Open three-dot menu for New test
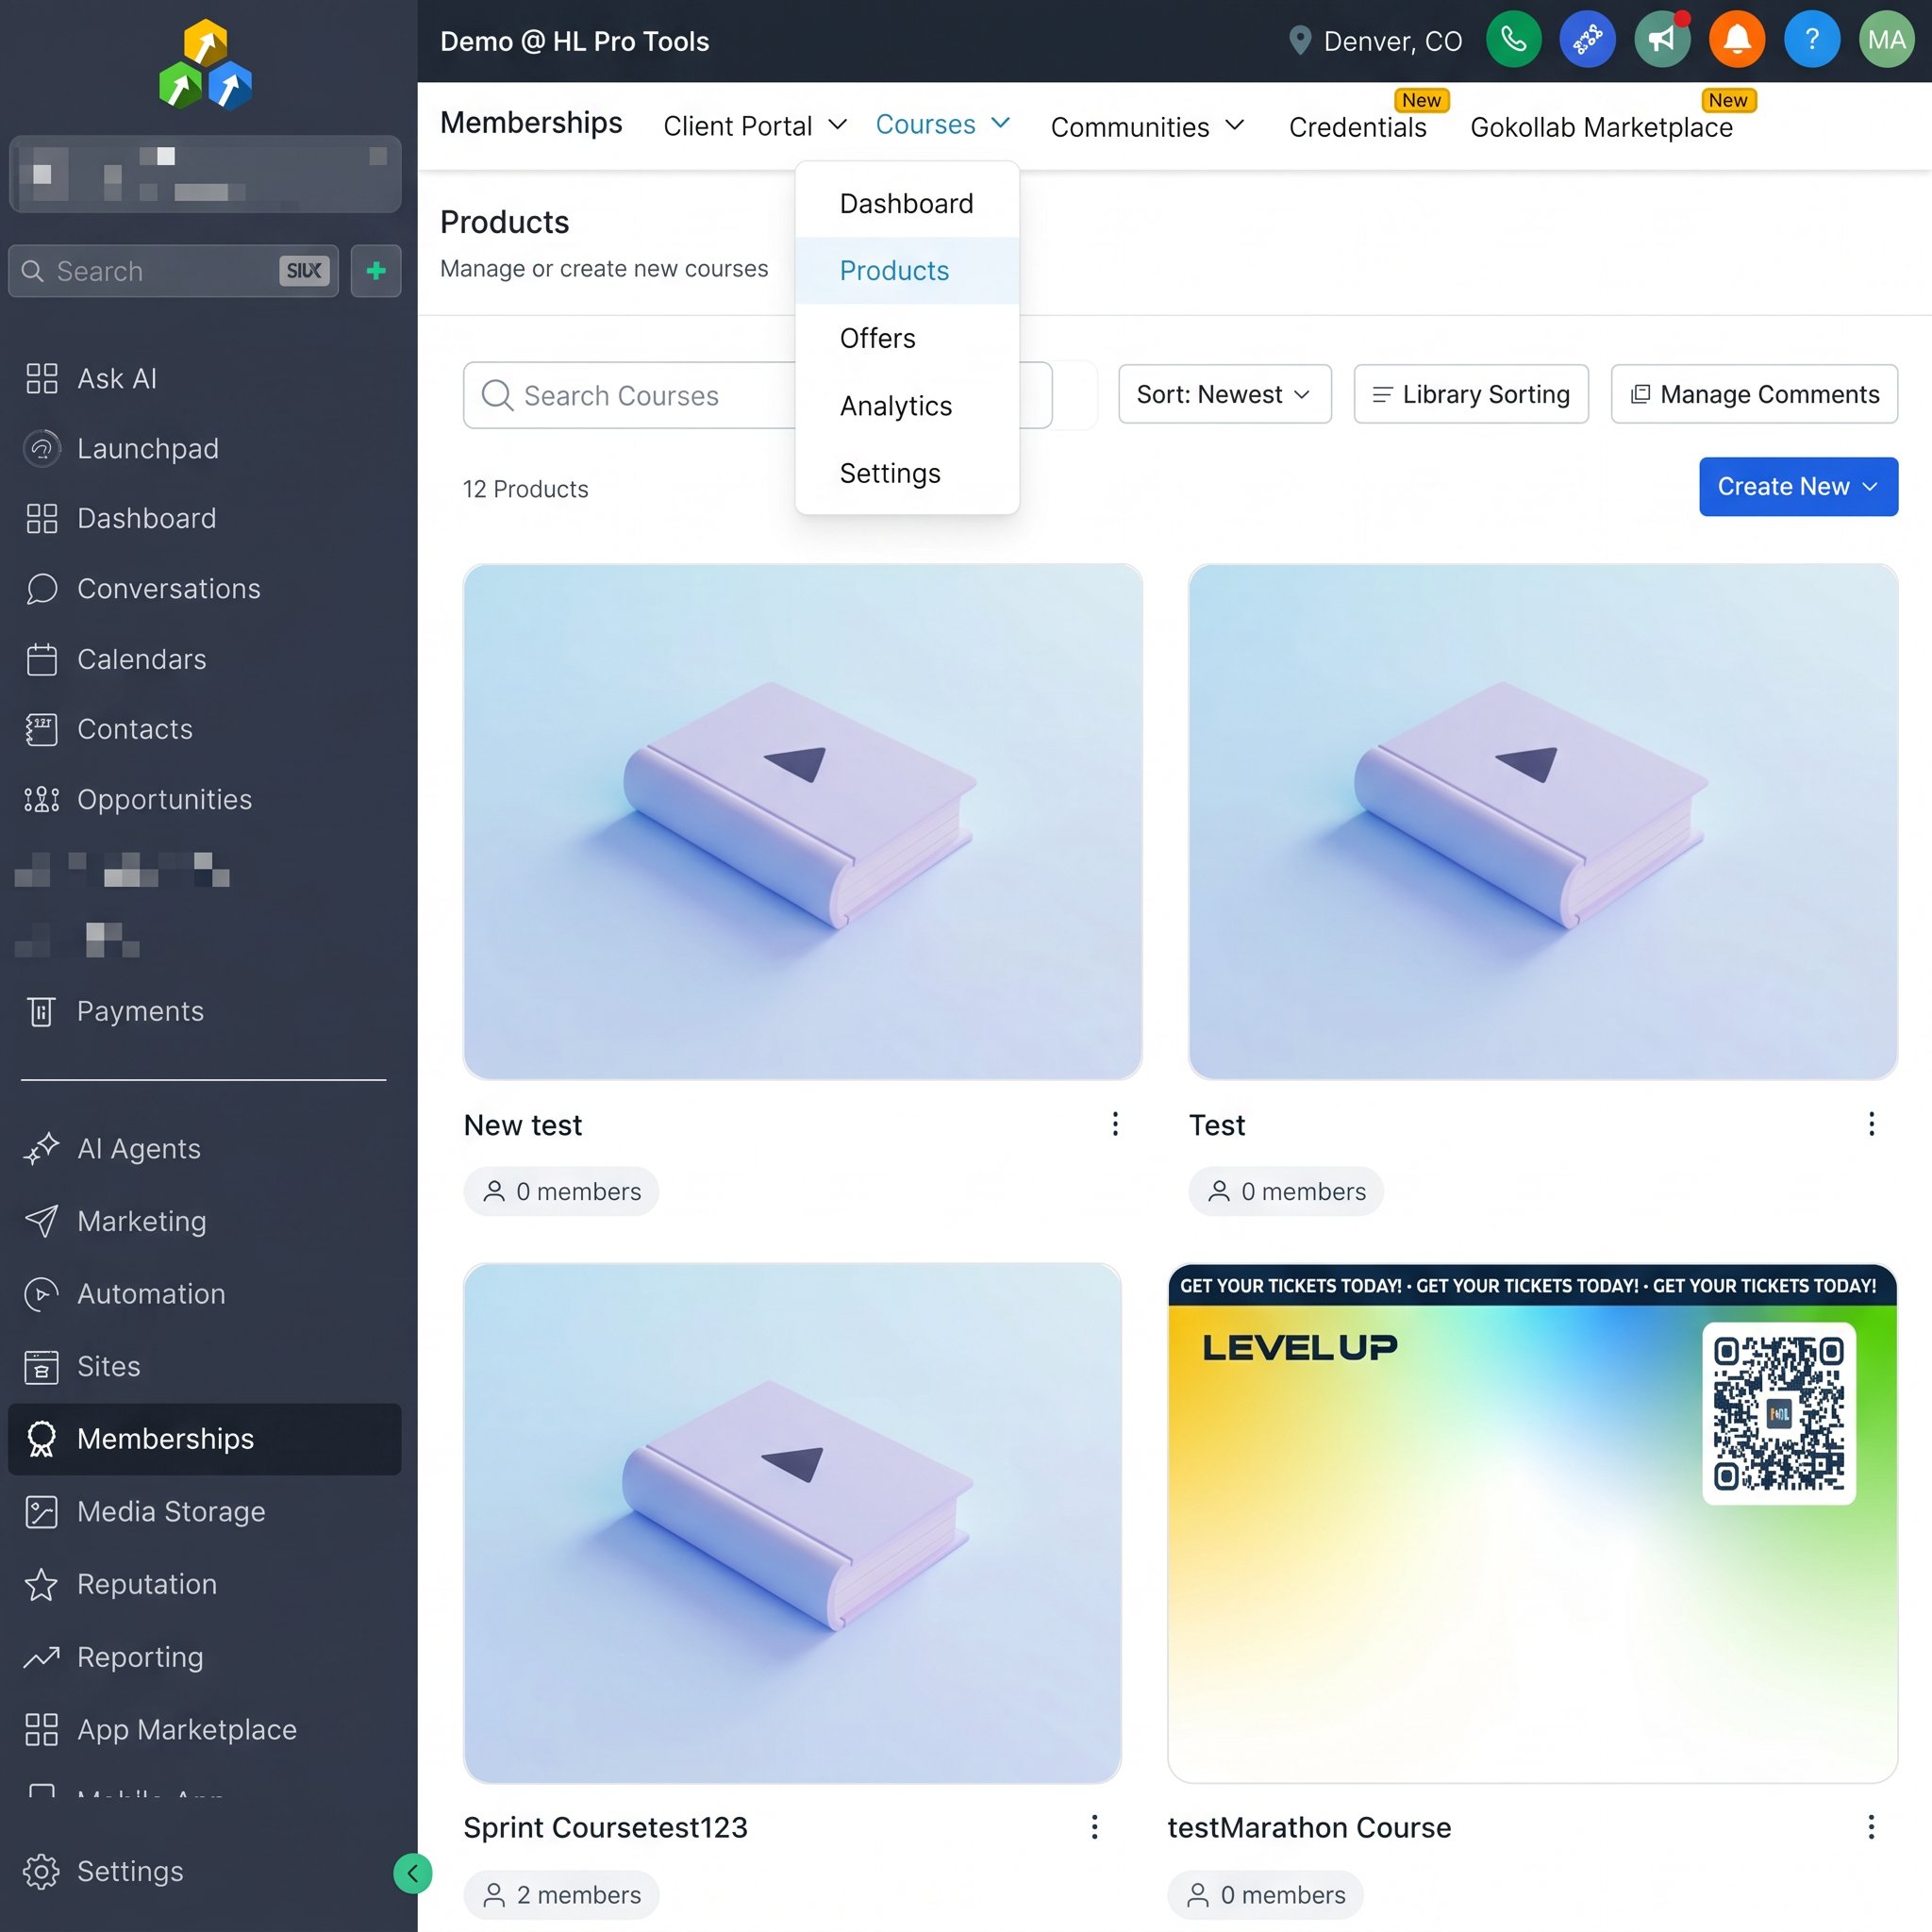Screen dimensions: 1932x1932 point(1115,1125)
